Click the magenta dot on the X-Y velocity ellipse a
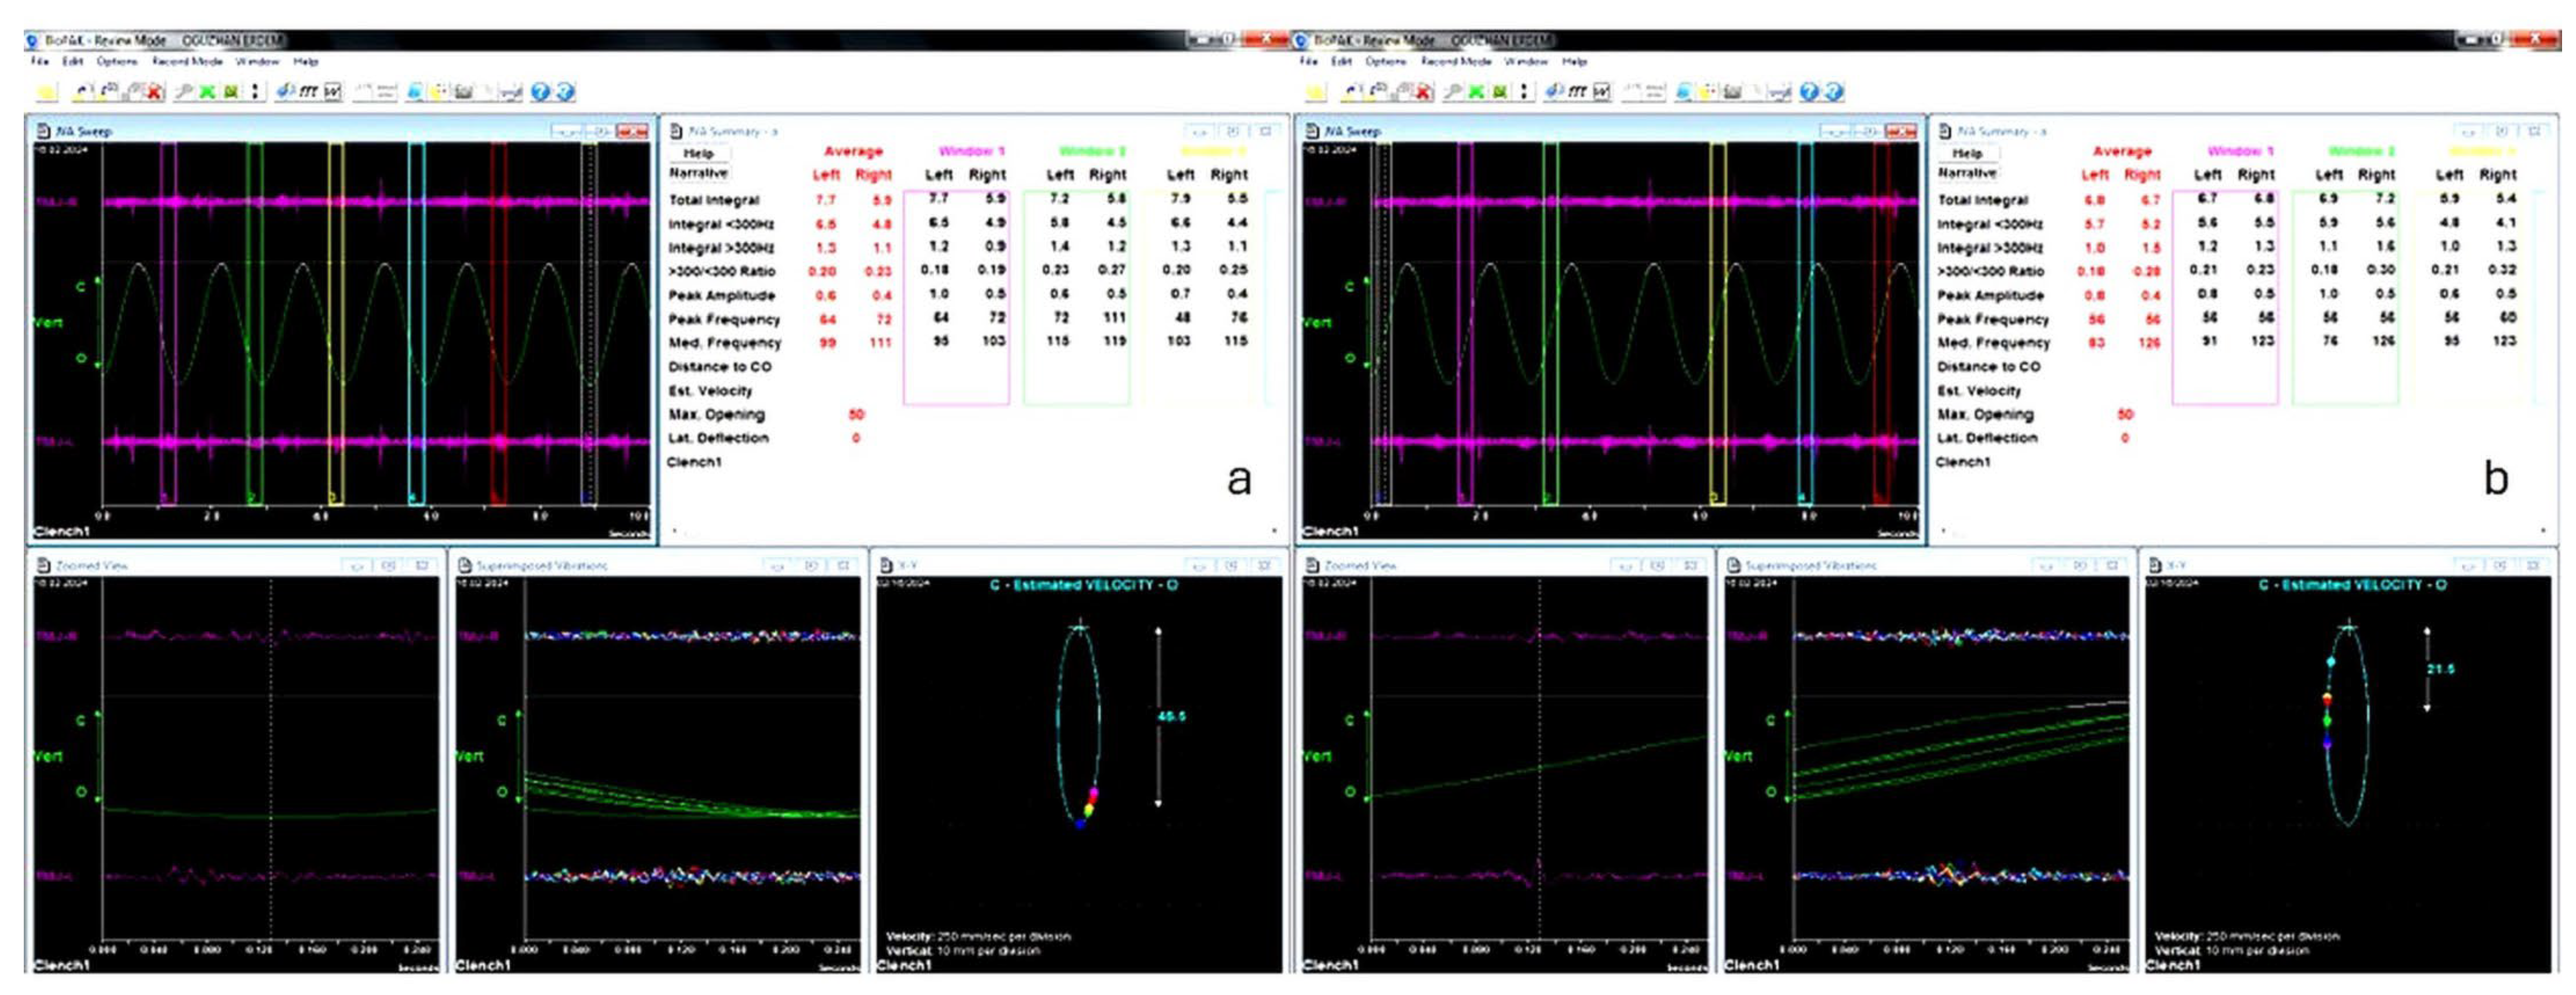Image resolution: width=2576 pixels, height=995 pixels. 1093,792
